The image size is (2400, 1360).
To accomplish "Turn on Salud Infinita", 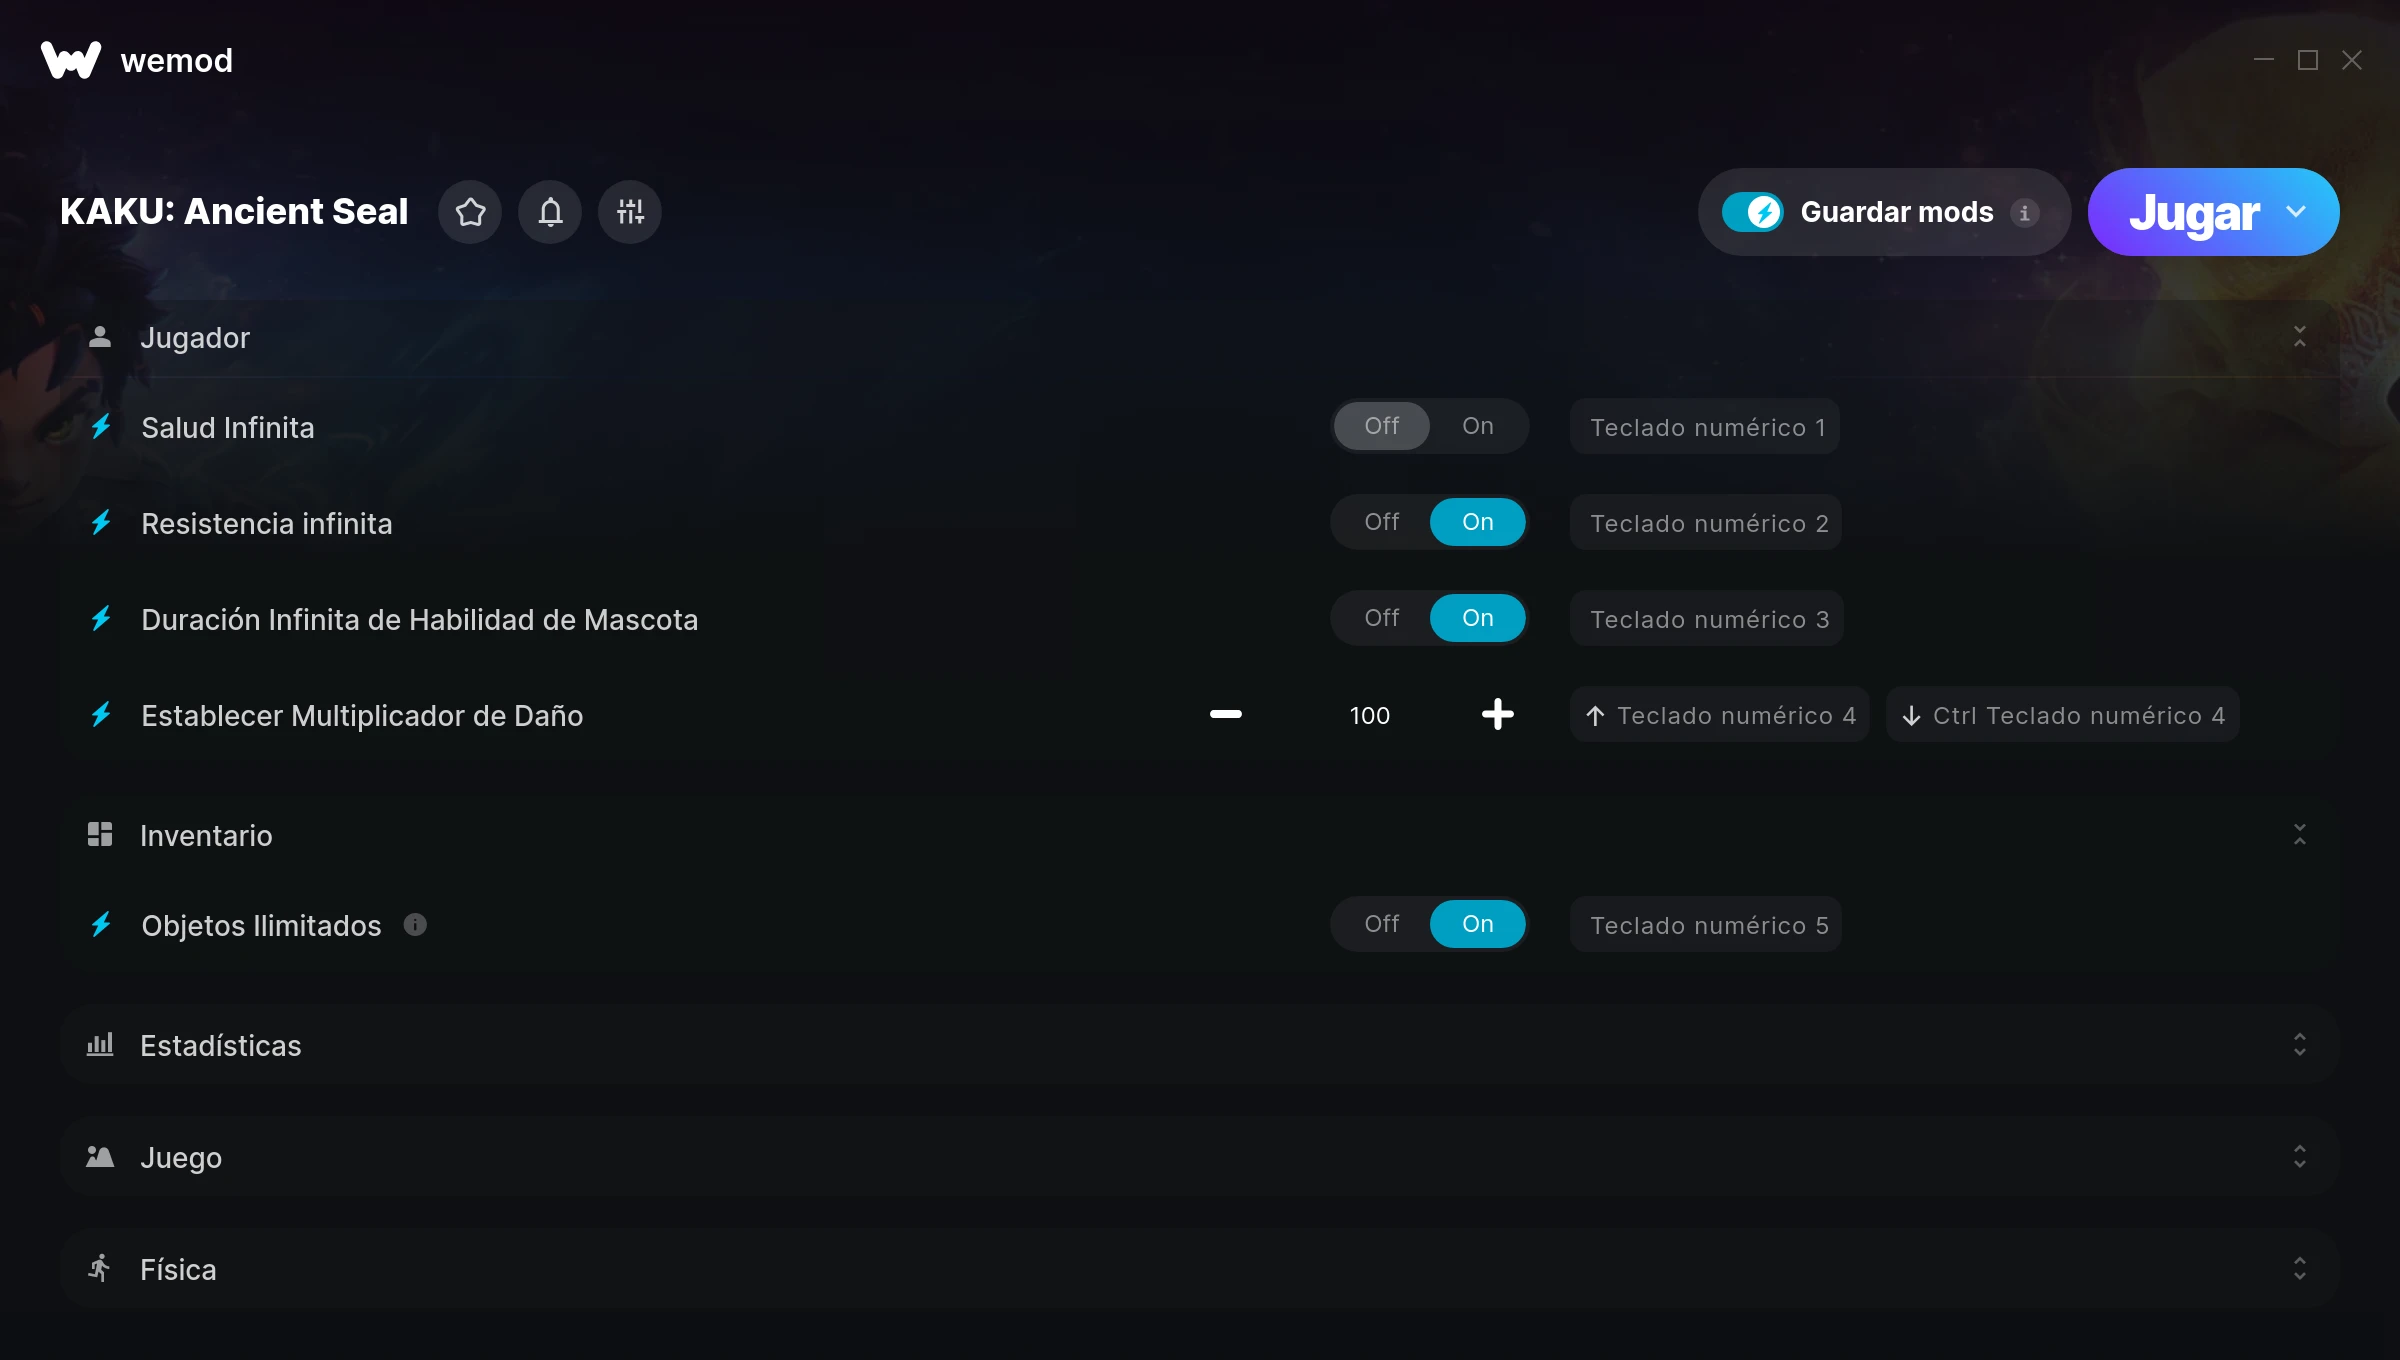I will (x=1477, y=426).
